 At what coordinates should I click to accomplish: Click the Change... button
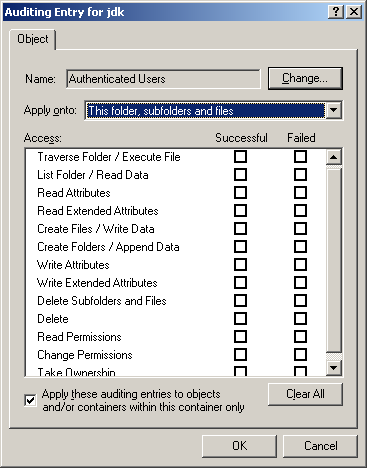[305, 78]
